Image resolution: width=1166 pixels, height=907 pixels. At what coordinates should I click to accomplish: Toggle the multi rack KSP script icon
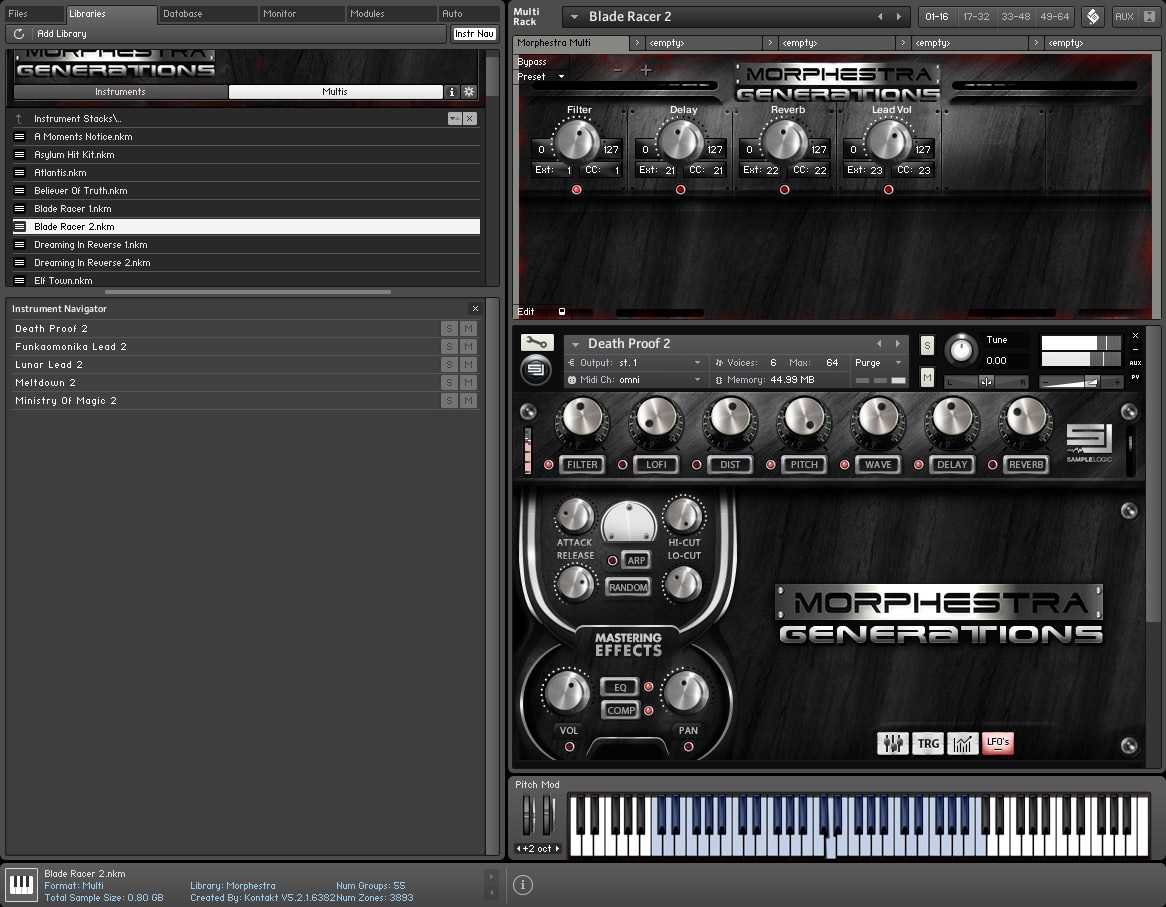pos(1092,16)
